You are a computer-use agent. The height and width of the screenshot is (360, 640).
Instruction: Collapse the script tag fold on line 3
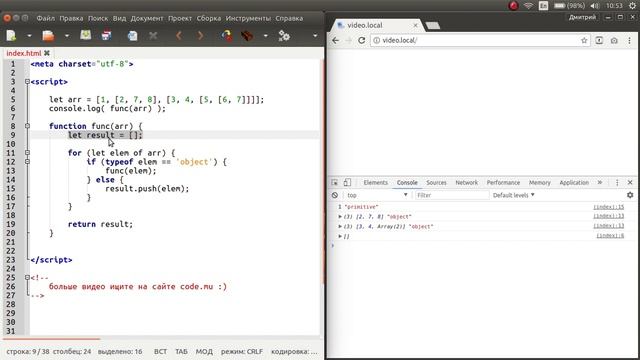[27, 82]
